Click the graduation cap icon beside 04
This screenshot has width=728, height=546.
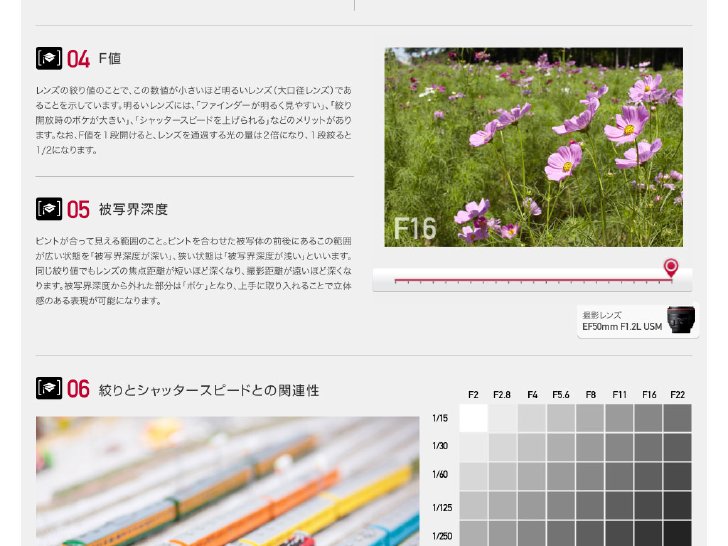[x=49, y=58]
